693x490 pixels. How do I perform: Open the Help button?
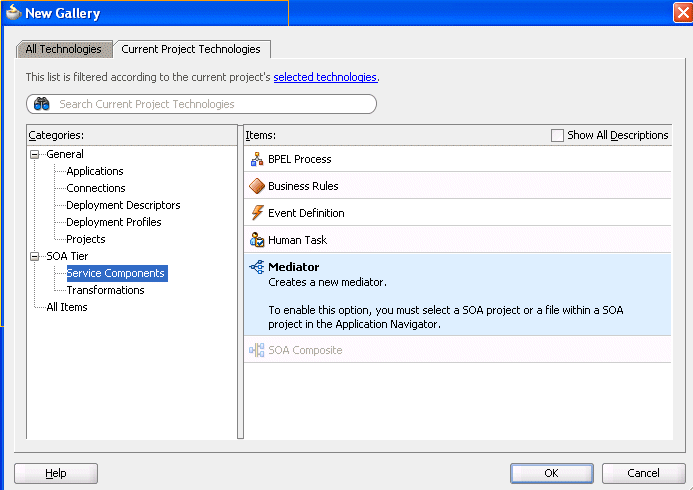56,473
